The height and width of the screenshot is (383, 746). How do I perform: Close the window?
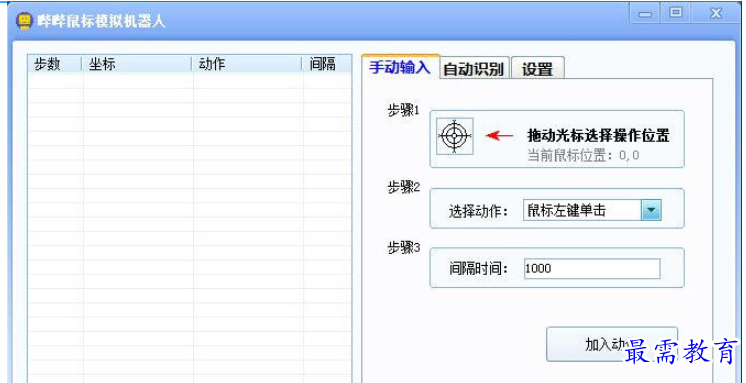(715, 13)
